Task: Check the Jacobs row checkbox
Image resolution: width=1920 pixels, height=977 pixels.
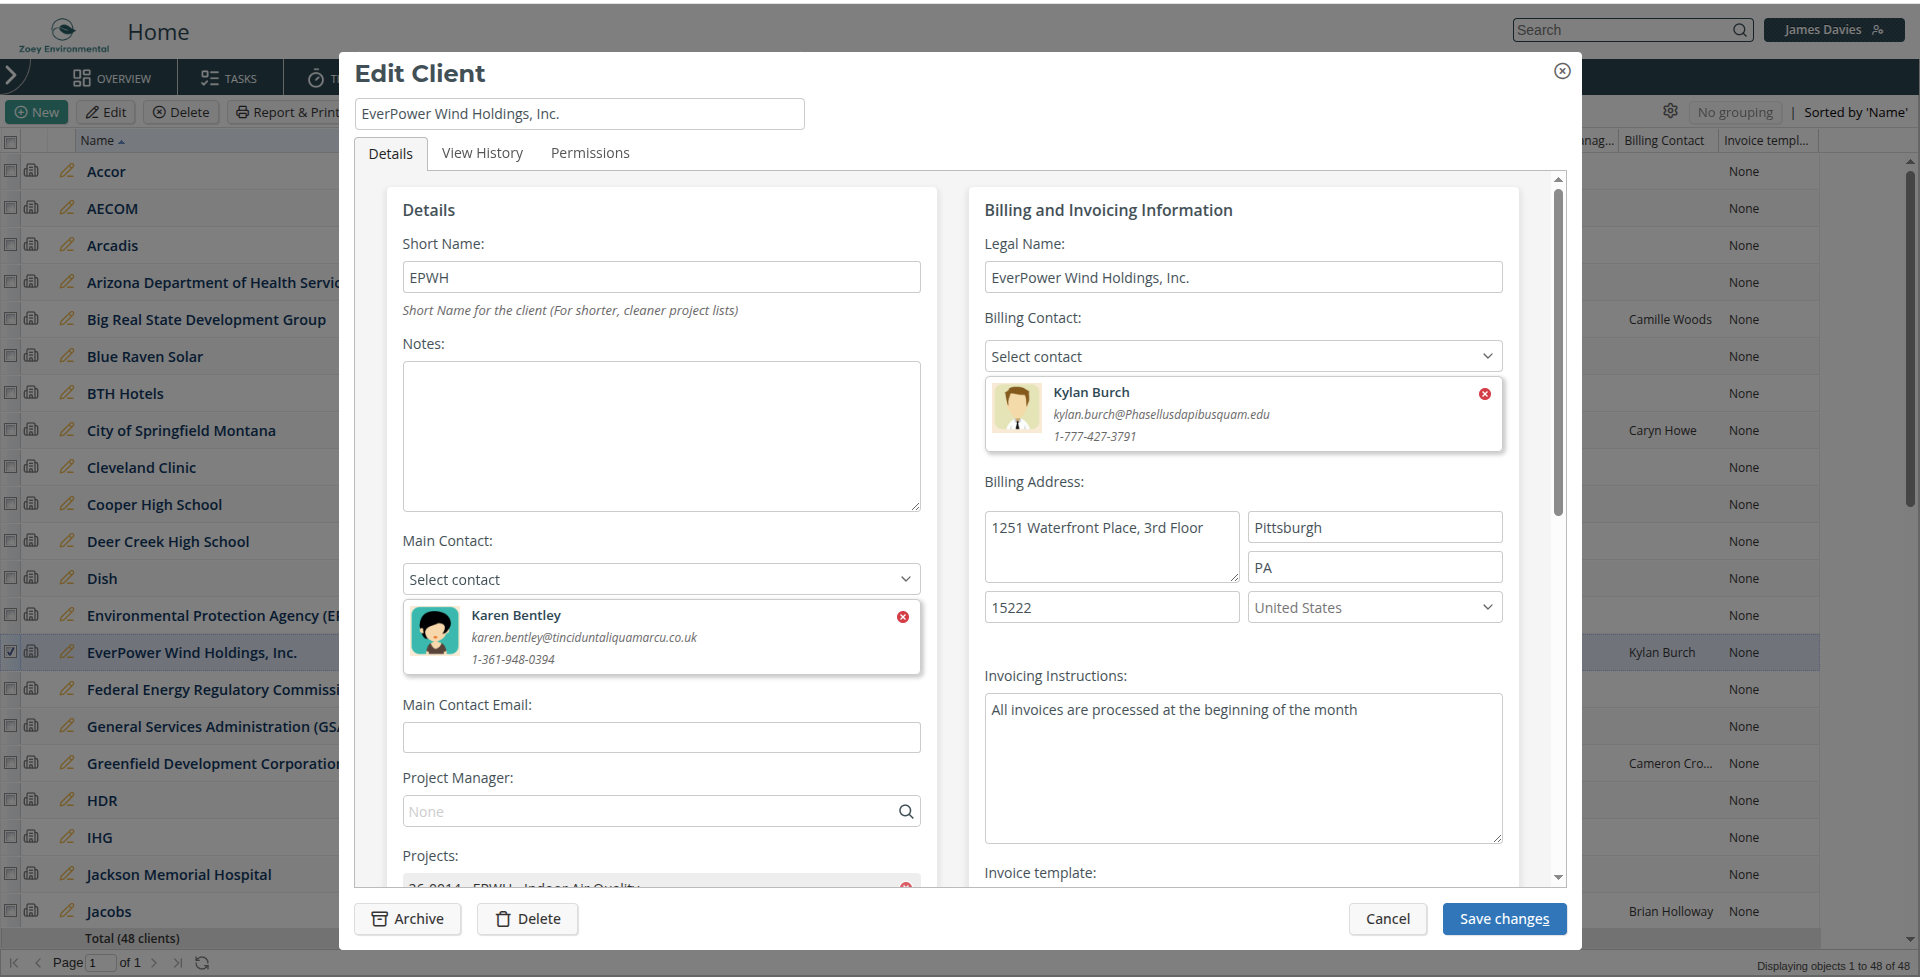Action: (x=11, y=911)
